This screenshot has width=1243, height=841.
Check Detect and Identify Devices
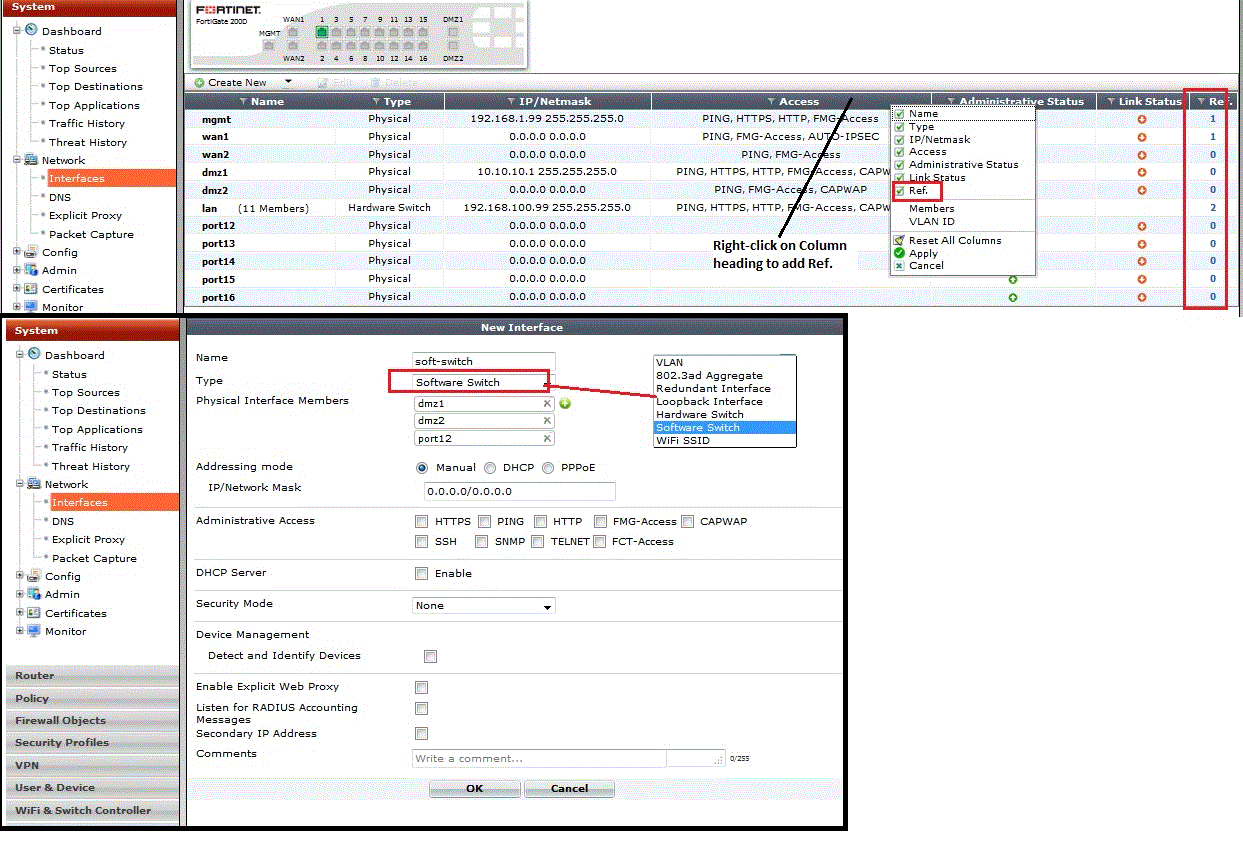pyautogui.click(x=430, y=656)
